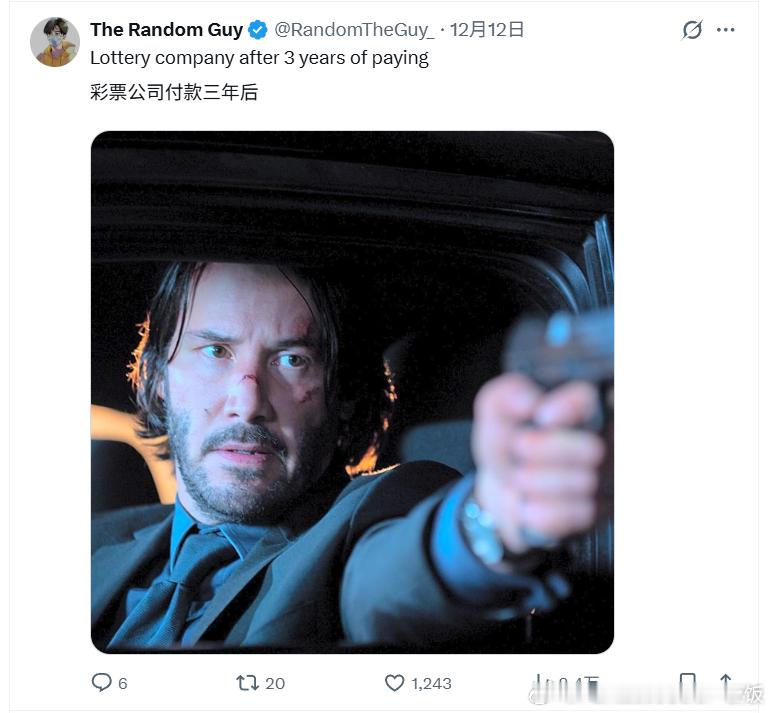Click the Chinese translation text line
The height and width of the screenshot is (713, 772).
click(x=175, y=94)
